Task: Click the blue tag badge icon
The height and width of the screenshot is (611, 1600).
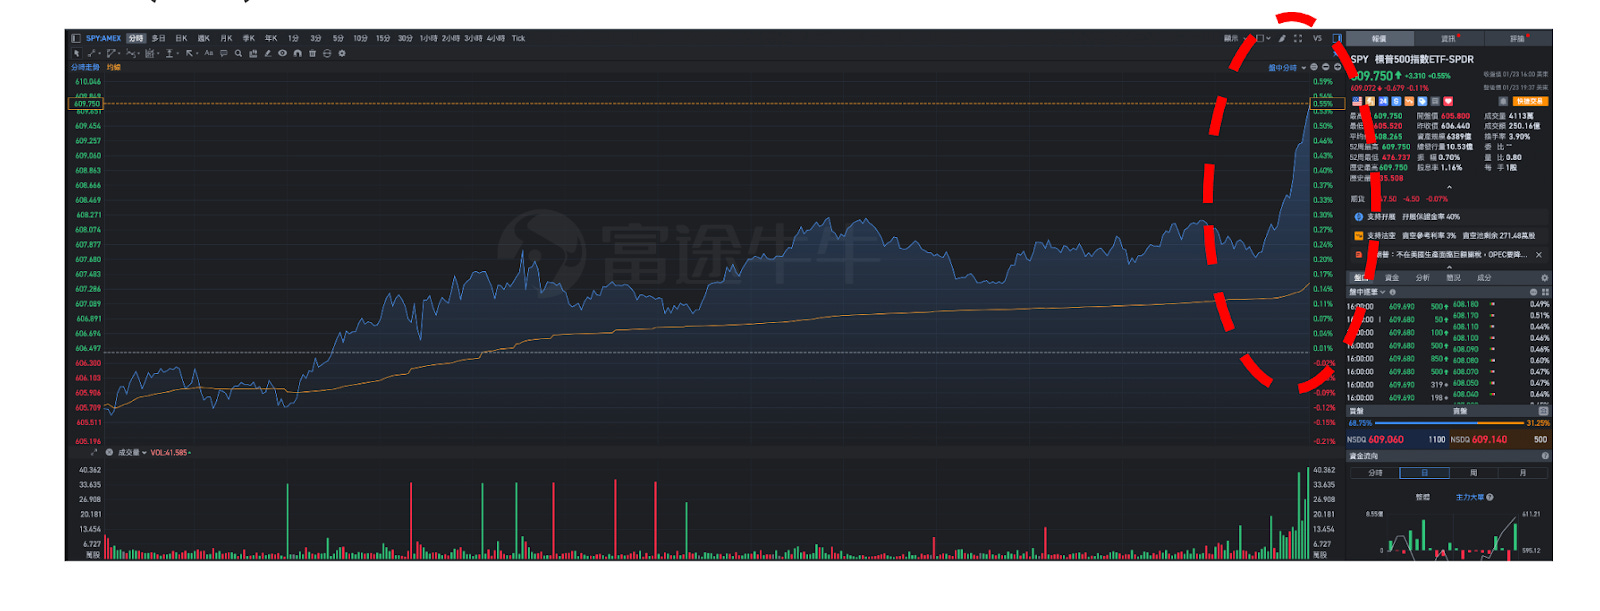Action: 1422,101
